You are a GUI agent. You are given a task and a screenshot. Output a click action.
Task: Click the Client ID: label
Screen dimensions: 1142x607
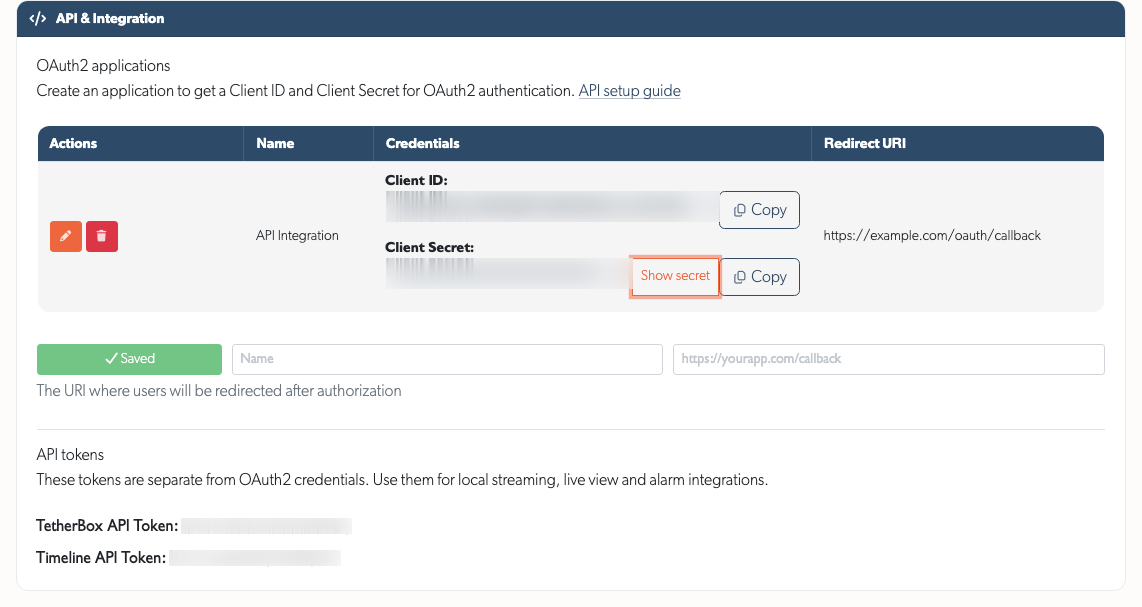coord(417,181)
